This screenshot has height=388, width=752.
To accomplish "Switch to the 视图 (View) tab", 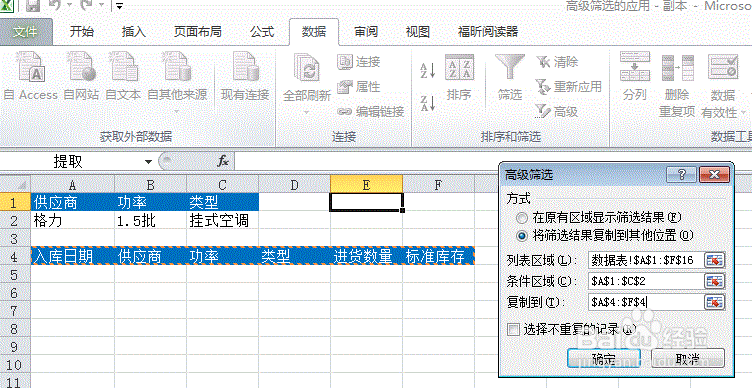I will point(418,32).
